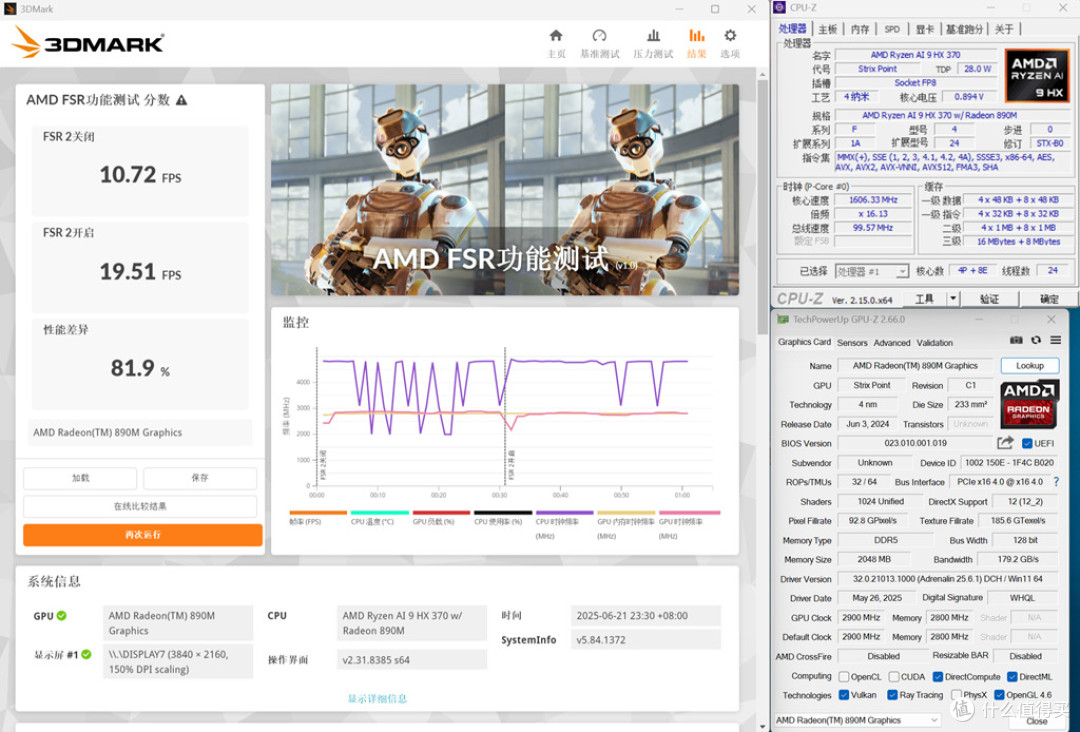Enable the CUDA checkbox
This screenshot has width=1080, height=732.
click(893, 676)
